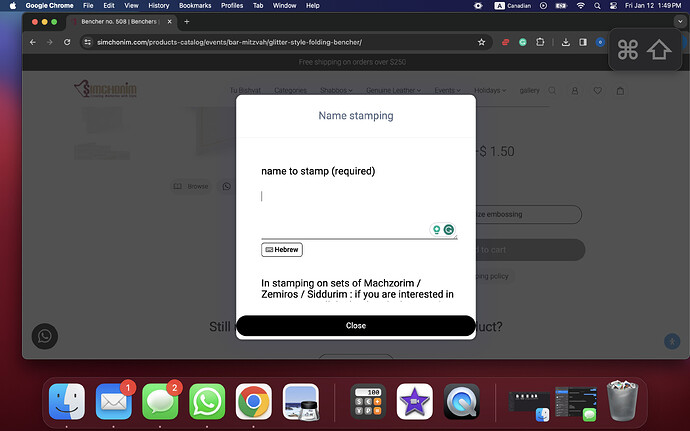The width and height of the screenshot is (690, 431).
Task: Open the Chrome extensions puzzle menu
Action: coord(540,42)
